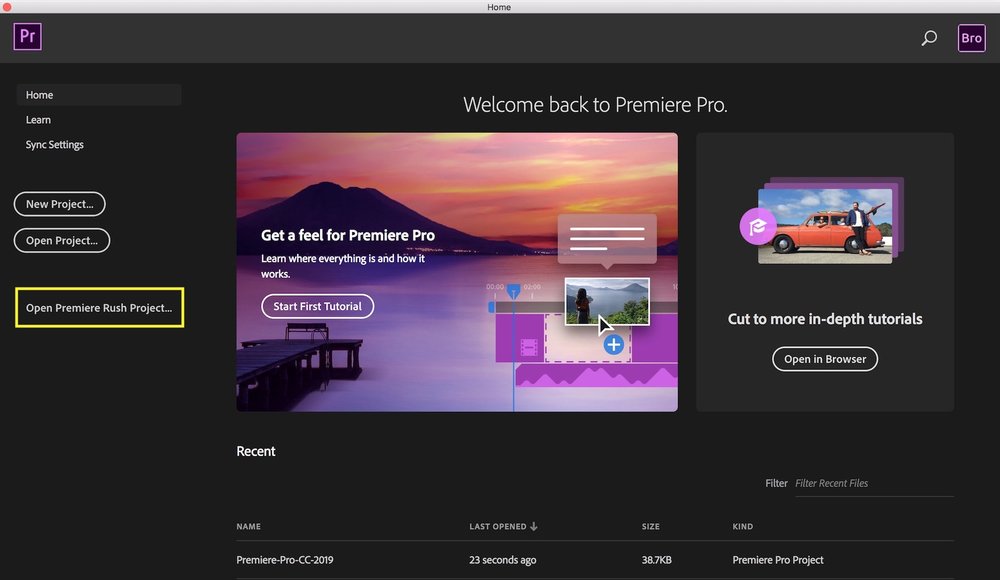The image size is (1000, 580).
Task: Sort by Last Opened column header
Action: 497,526
